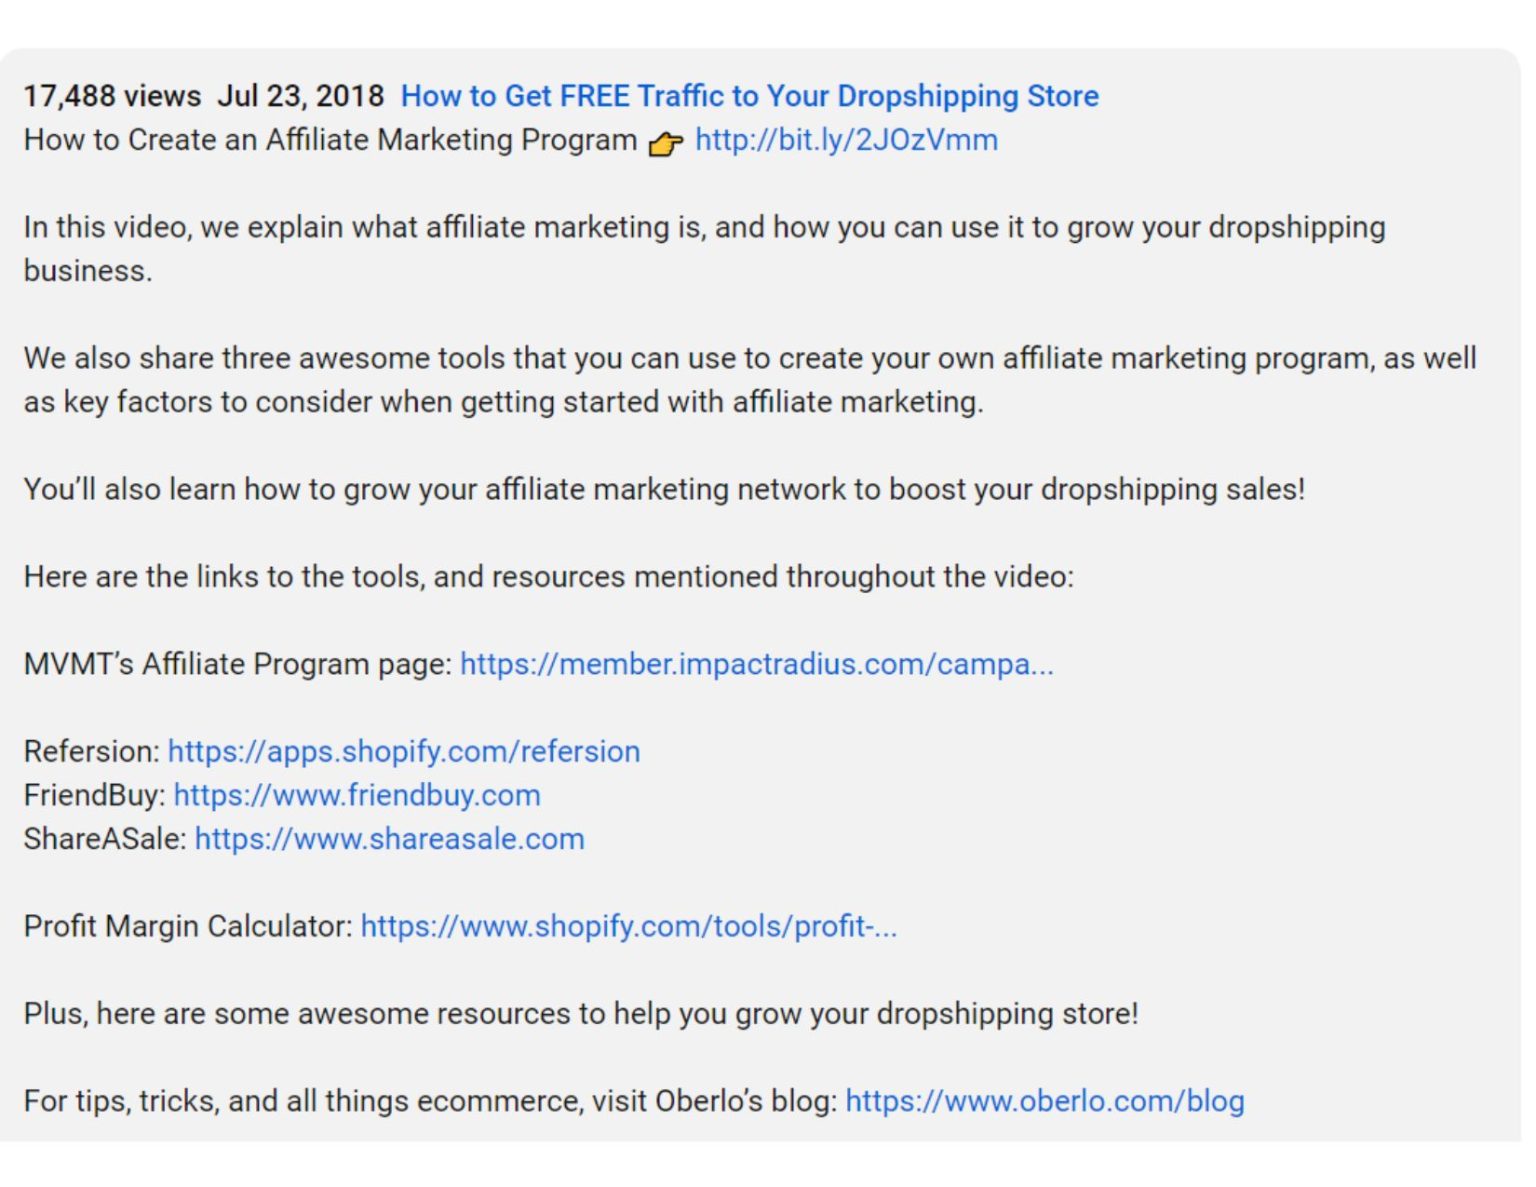This screenshot has height=1187, width=1536.
Task: Visit the Refersion Shopify app link
Action: (404, 752)
